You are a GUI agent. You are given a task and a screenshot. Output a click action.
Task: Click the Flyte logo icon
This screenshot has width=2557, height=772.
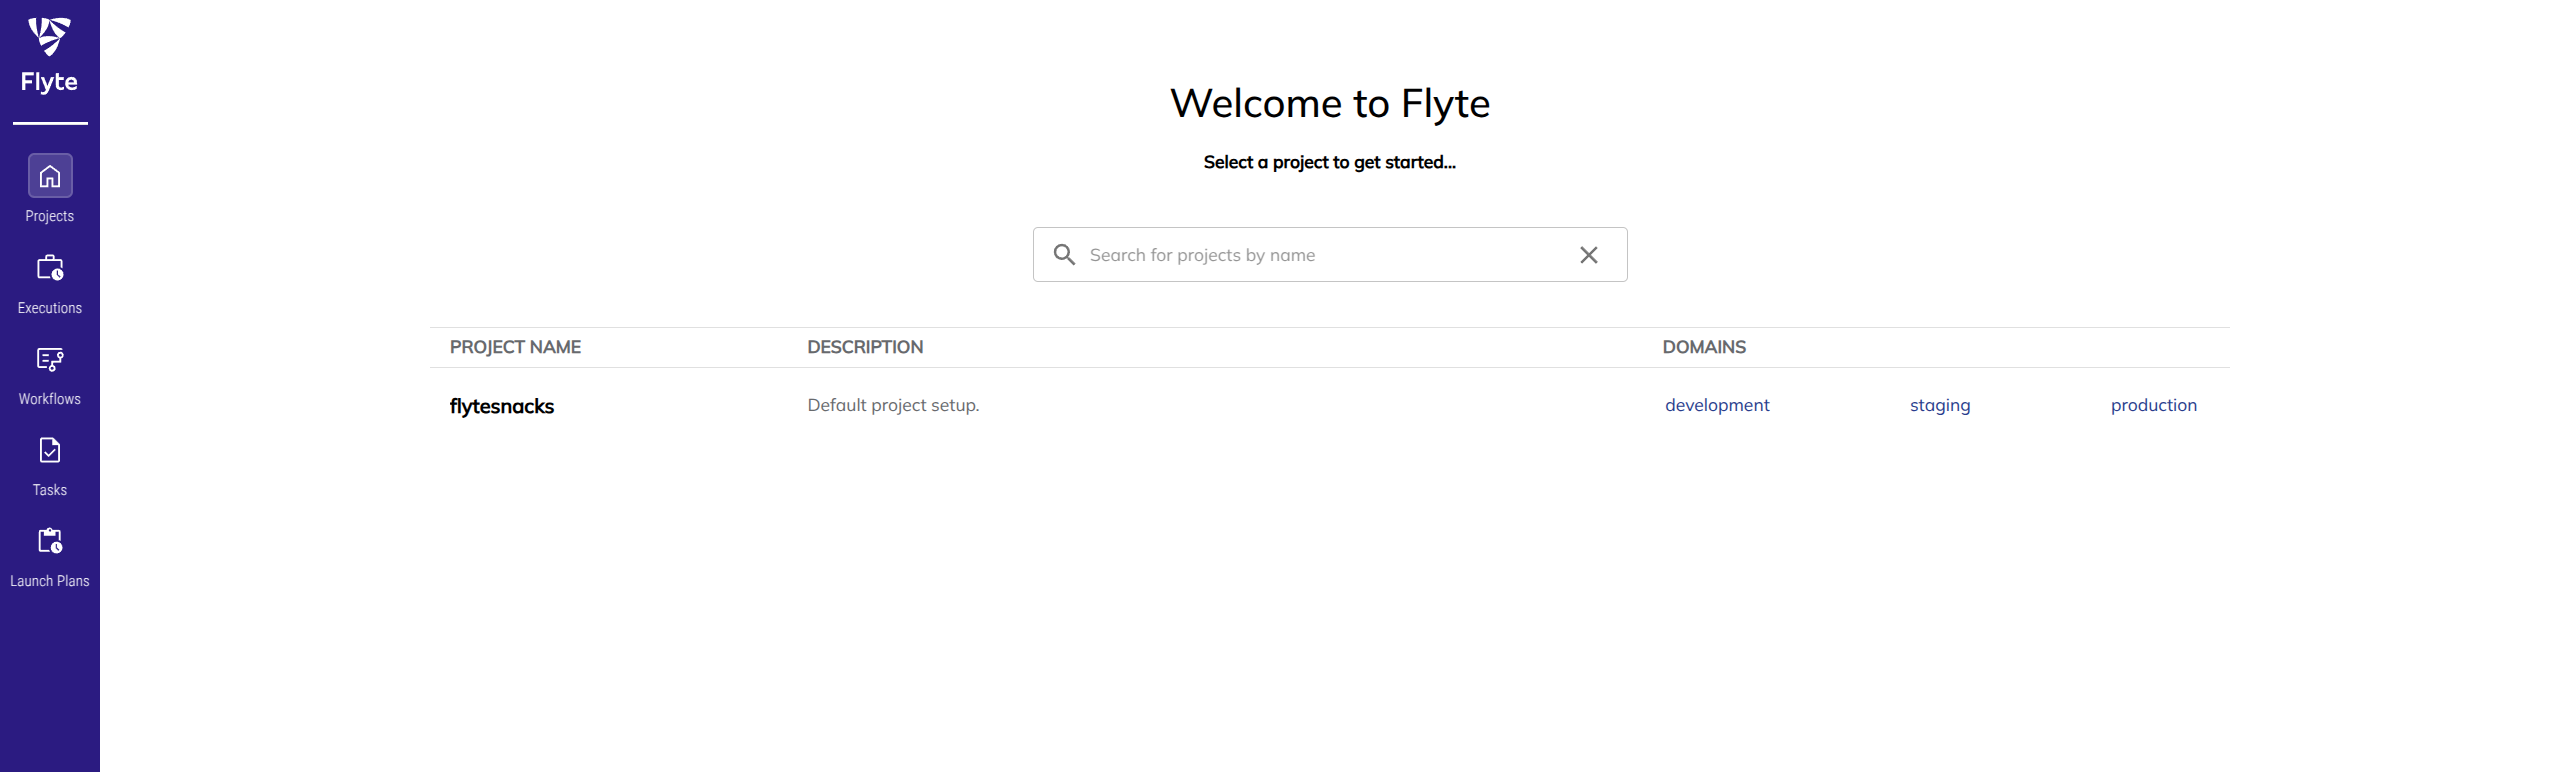pos(49,37)
